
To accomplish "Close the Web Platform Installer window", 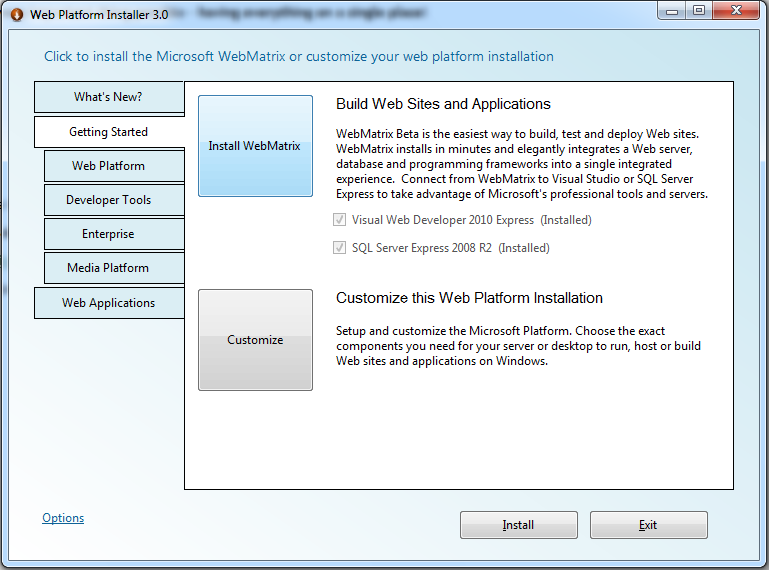I will point(736,11).
